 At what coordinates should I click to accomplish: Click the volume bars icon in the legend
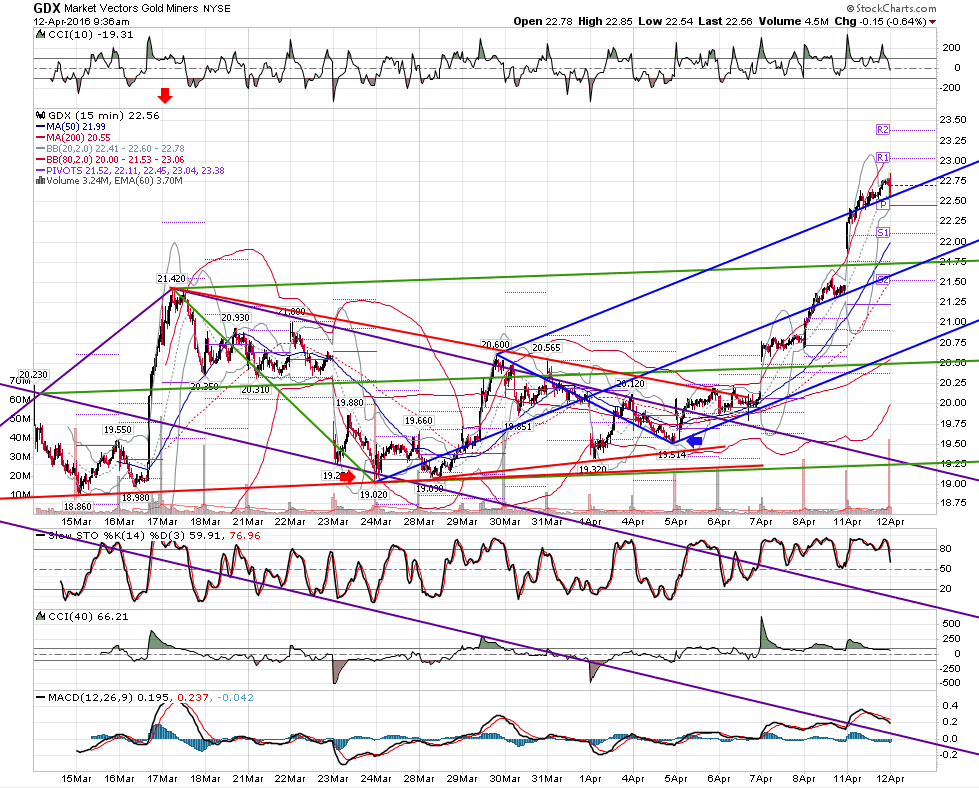click(x=41, y=181)
